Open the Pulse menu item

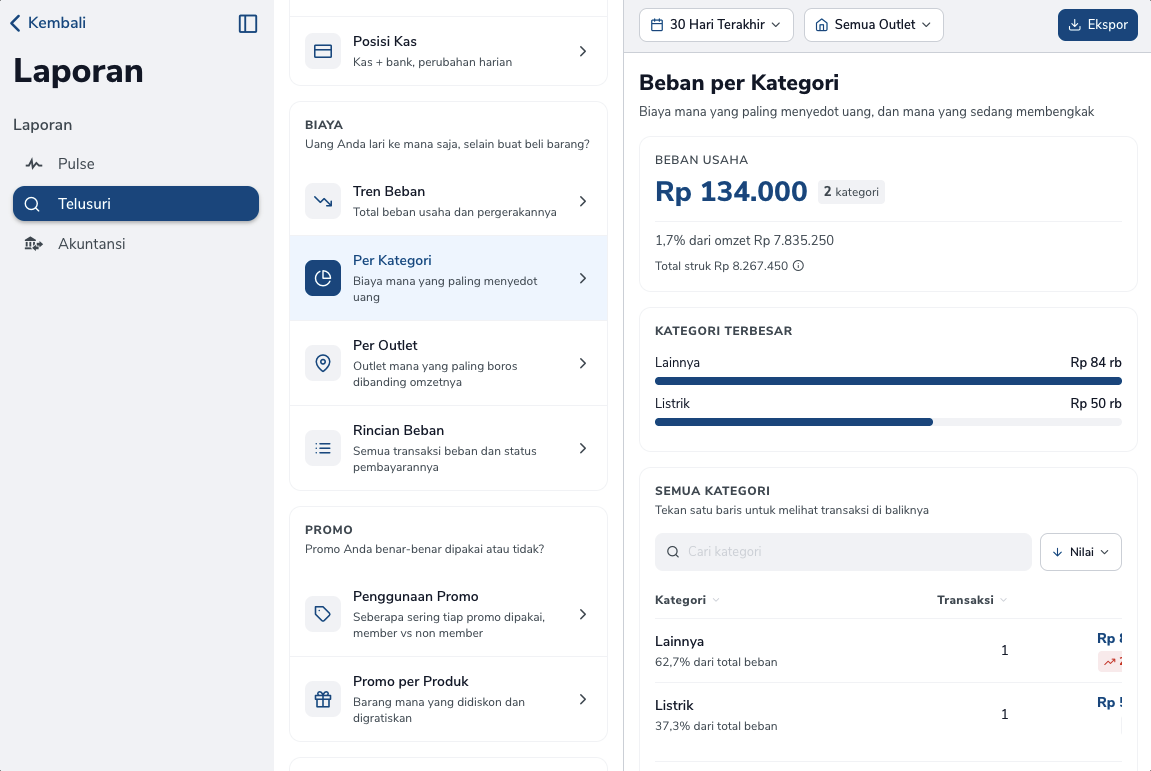[x=136, y=164]
